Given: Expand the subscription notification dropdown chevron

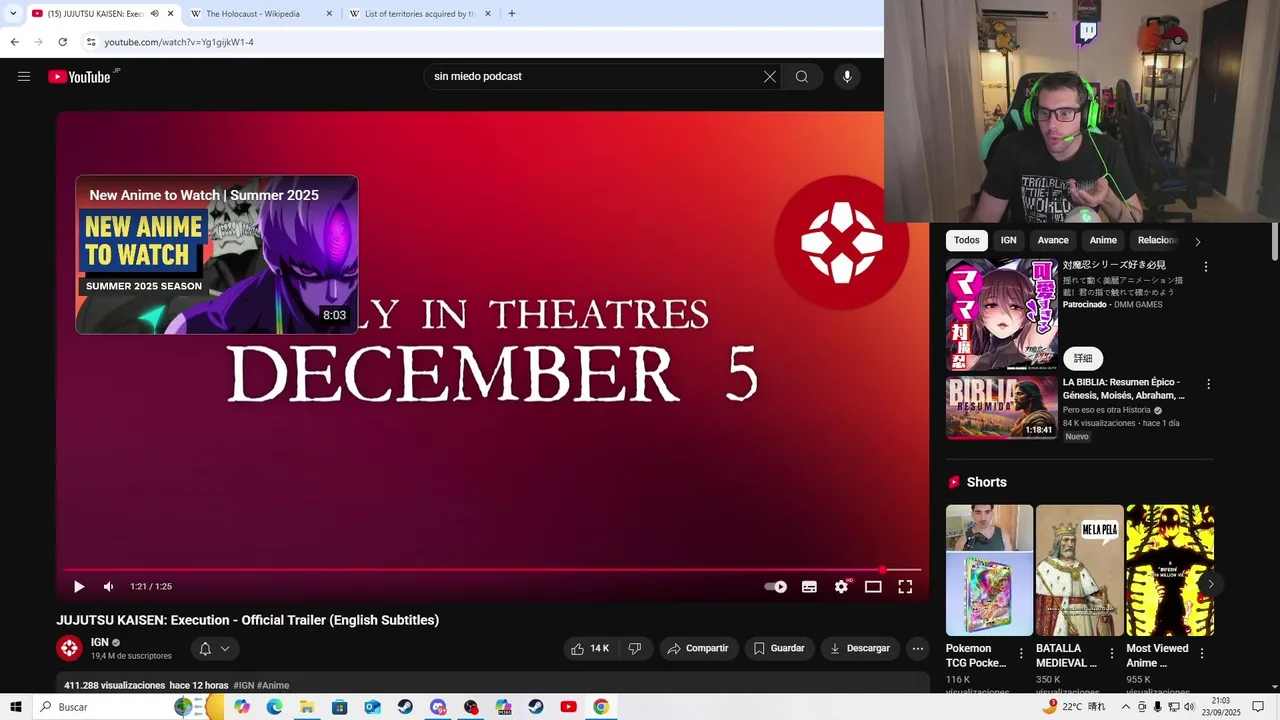Looking at the screenshot, I should [225, 649].
